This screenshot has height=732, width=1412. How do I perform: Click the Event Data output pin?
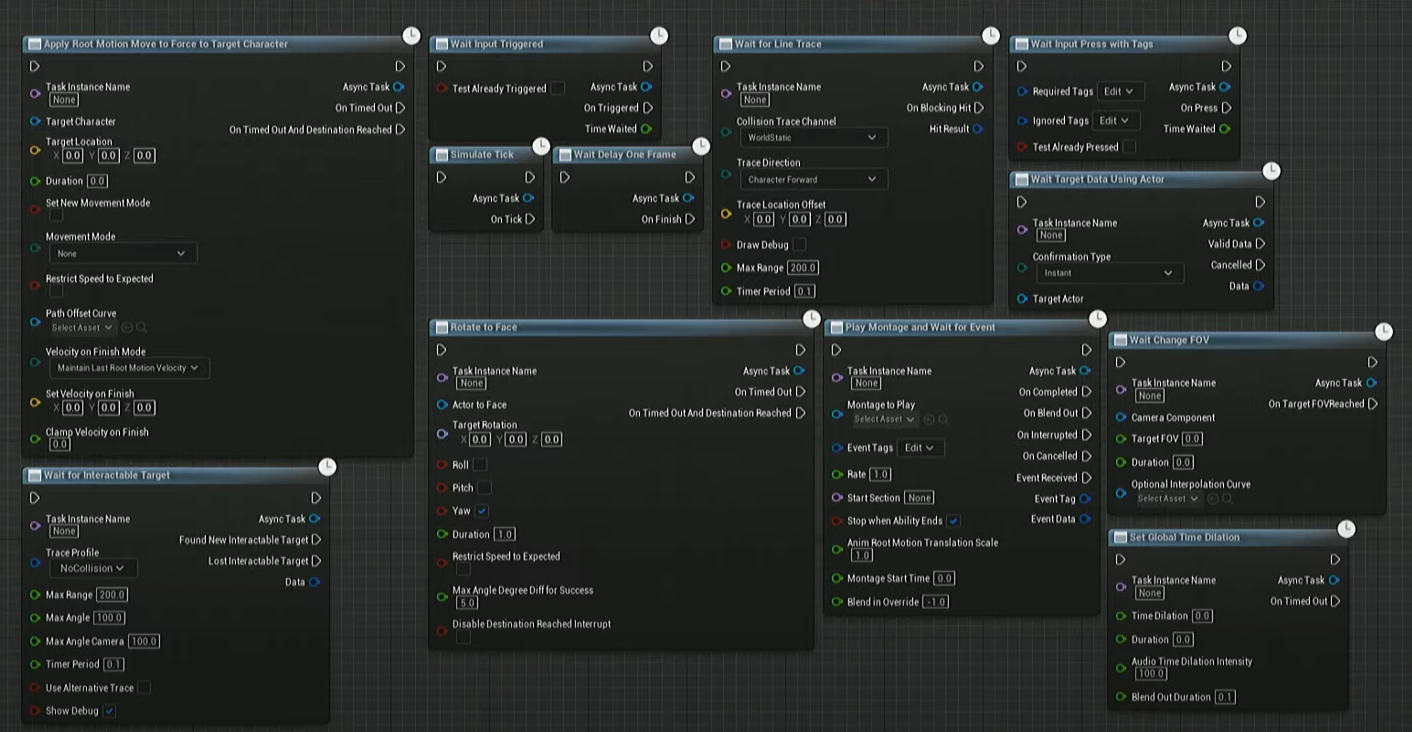(1085, 519)
